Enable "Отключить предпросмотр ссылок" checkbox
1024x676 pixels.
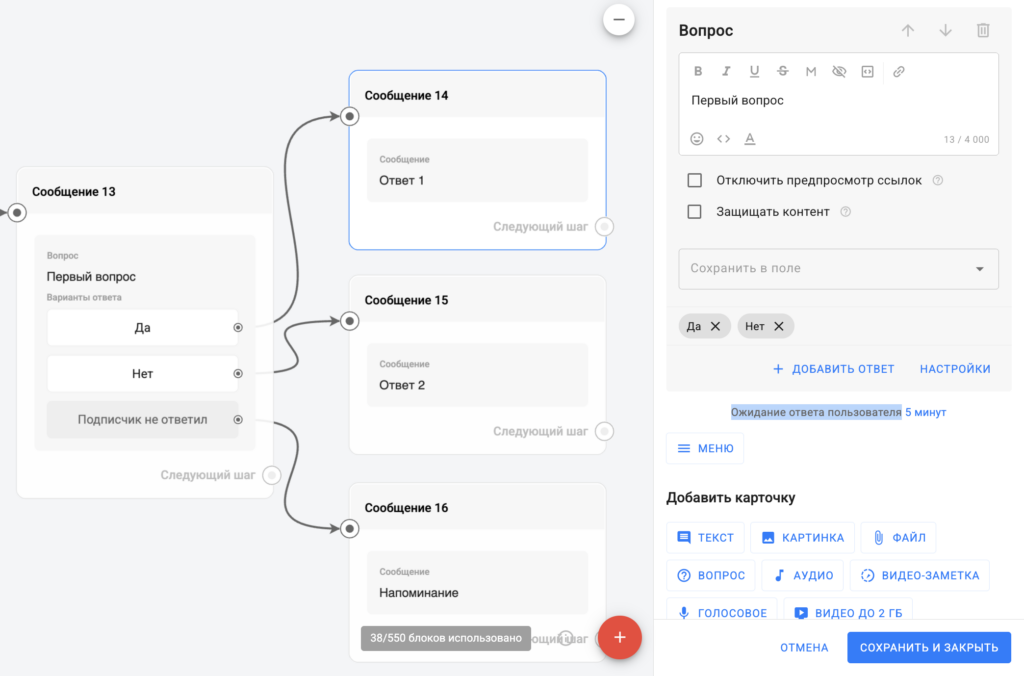[x=694, y=181]
